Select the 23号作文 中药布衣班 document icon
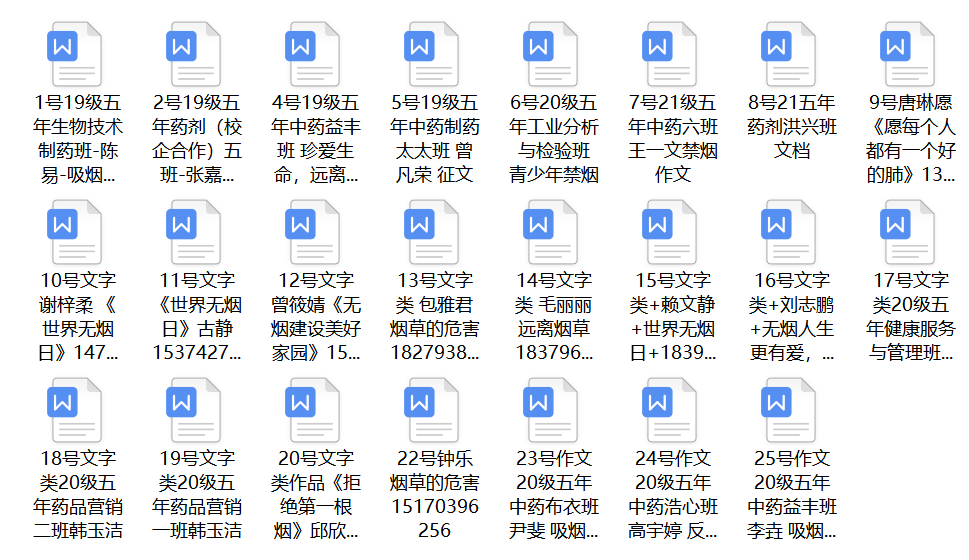This screenshot has height=560, width=969. [551, 410]
